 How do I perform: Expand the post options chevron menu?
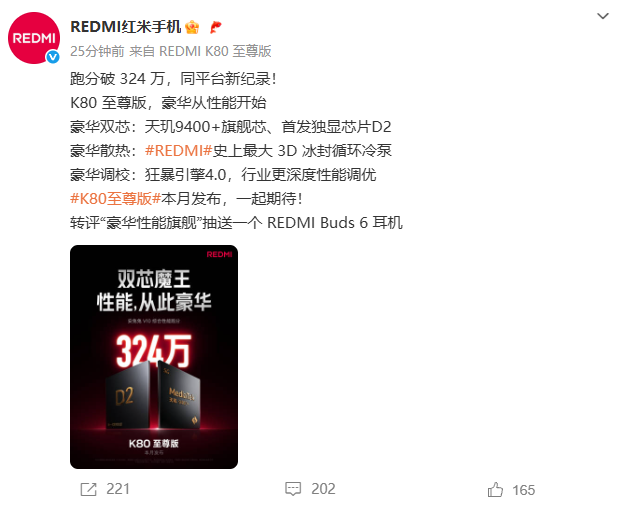(x=603, y=16)
